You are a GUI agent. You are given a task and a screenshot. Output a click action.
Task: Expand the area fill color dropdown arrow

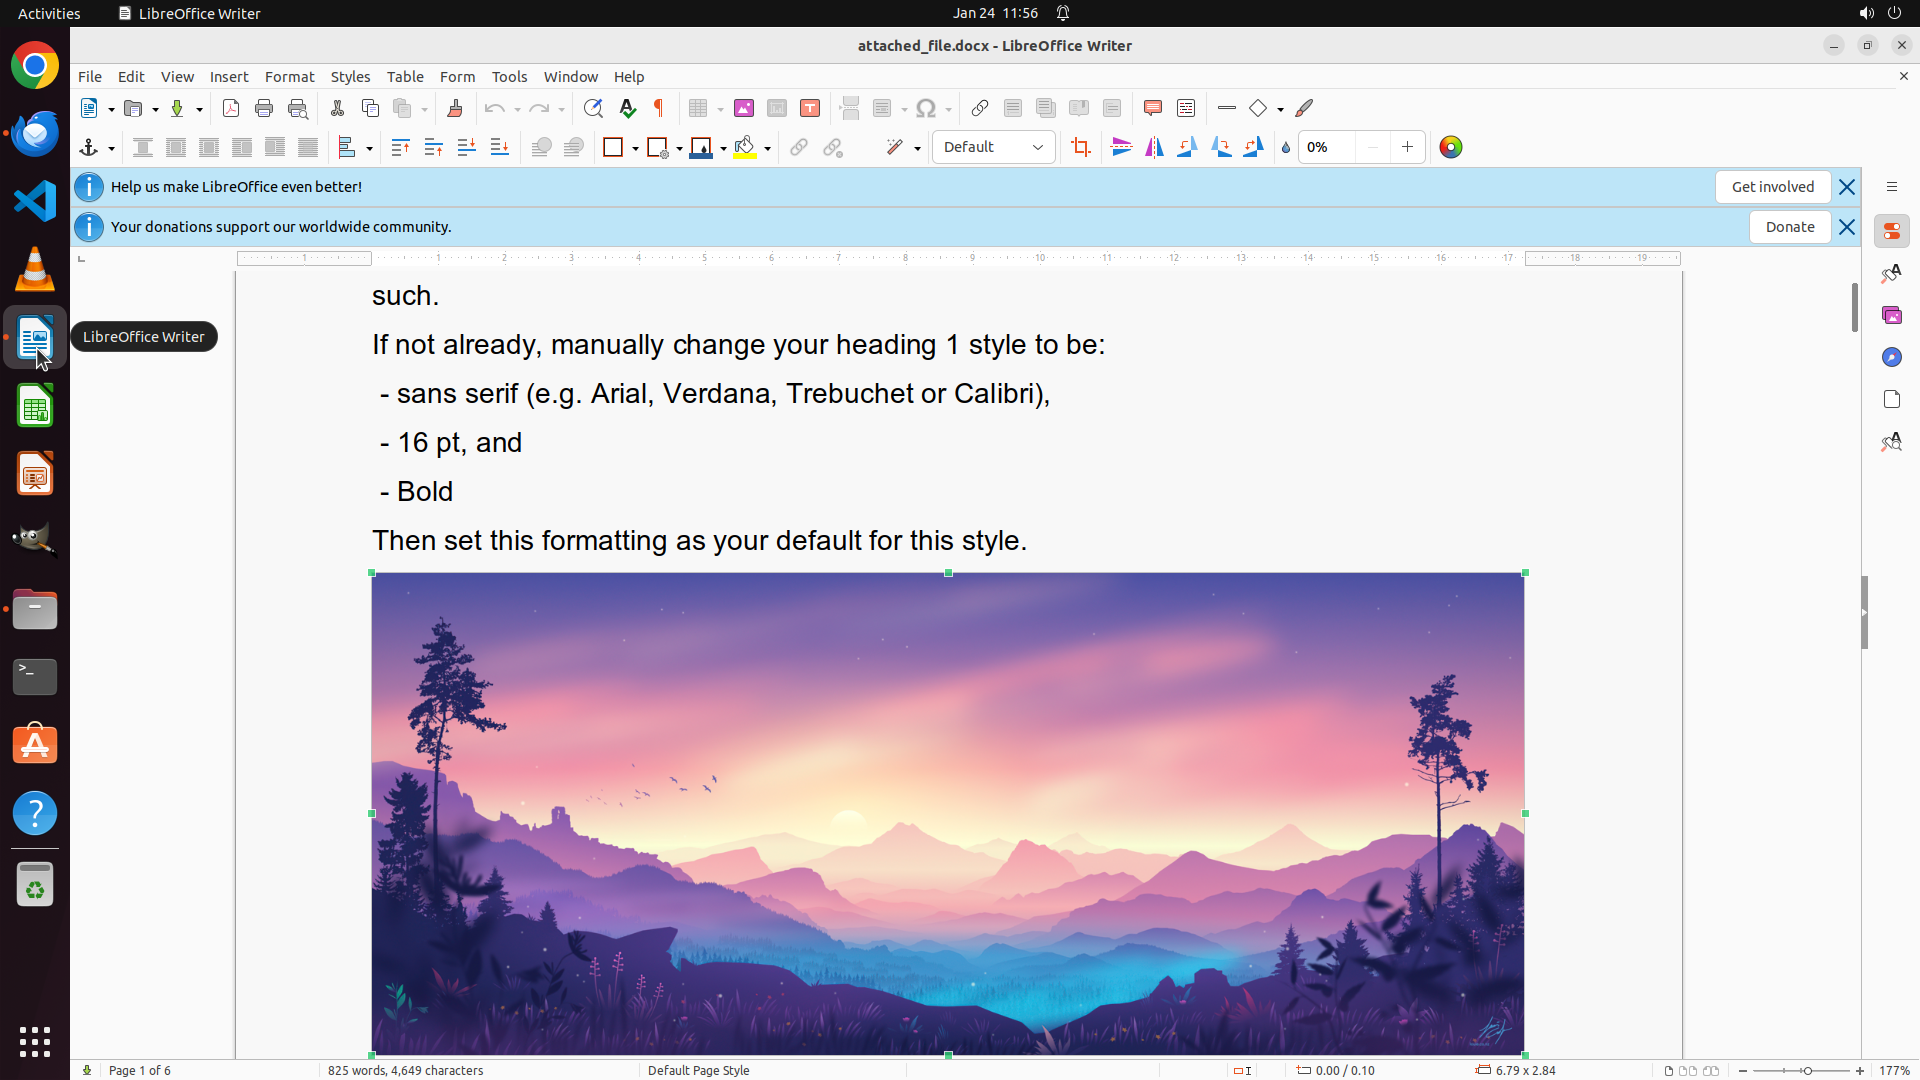[767, 149]
